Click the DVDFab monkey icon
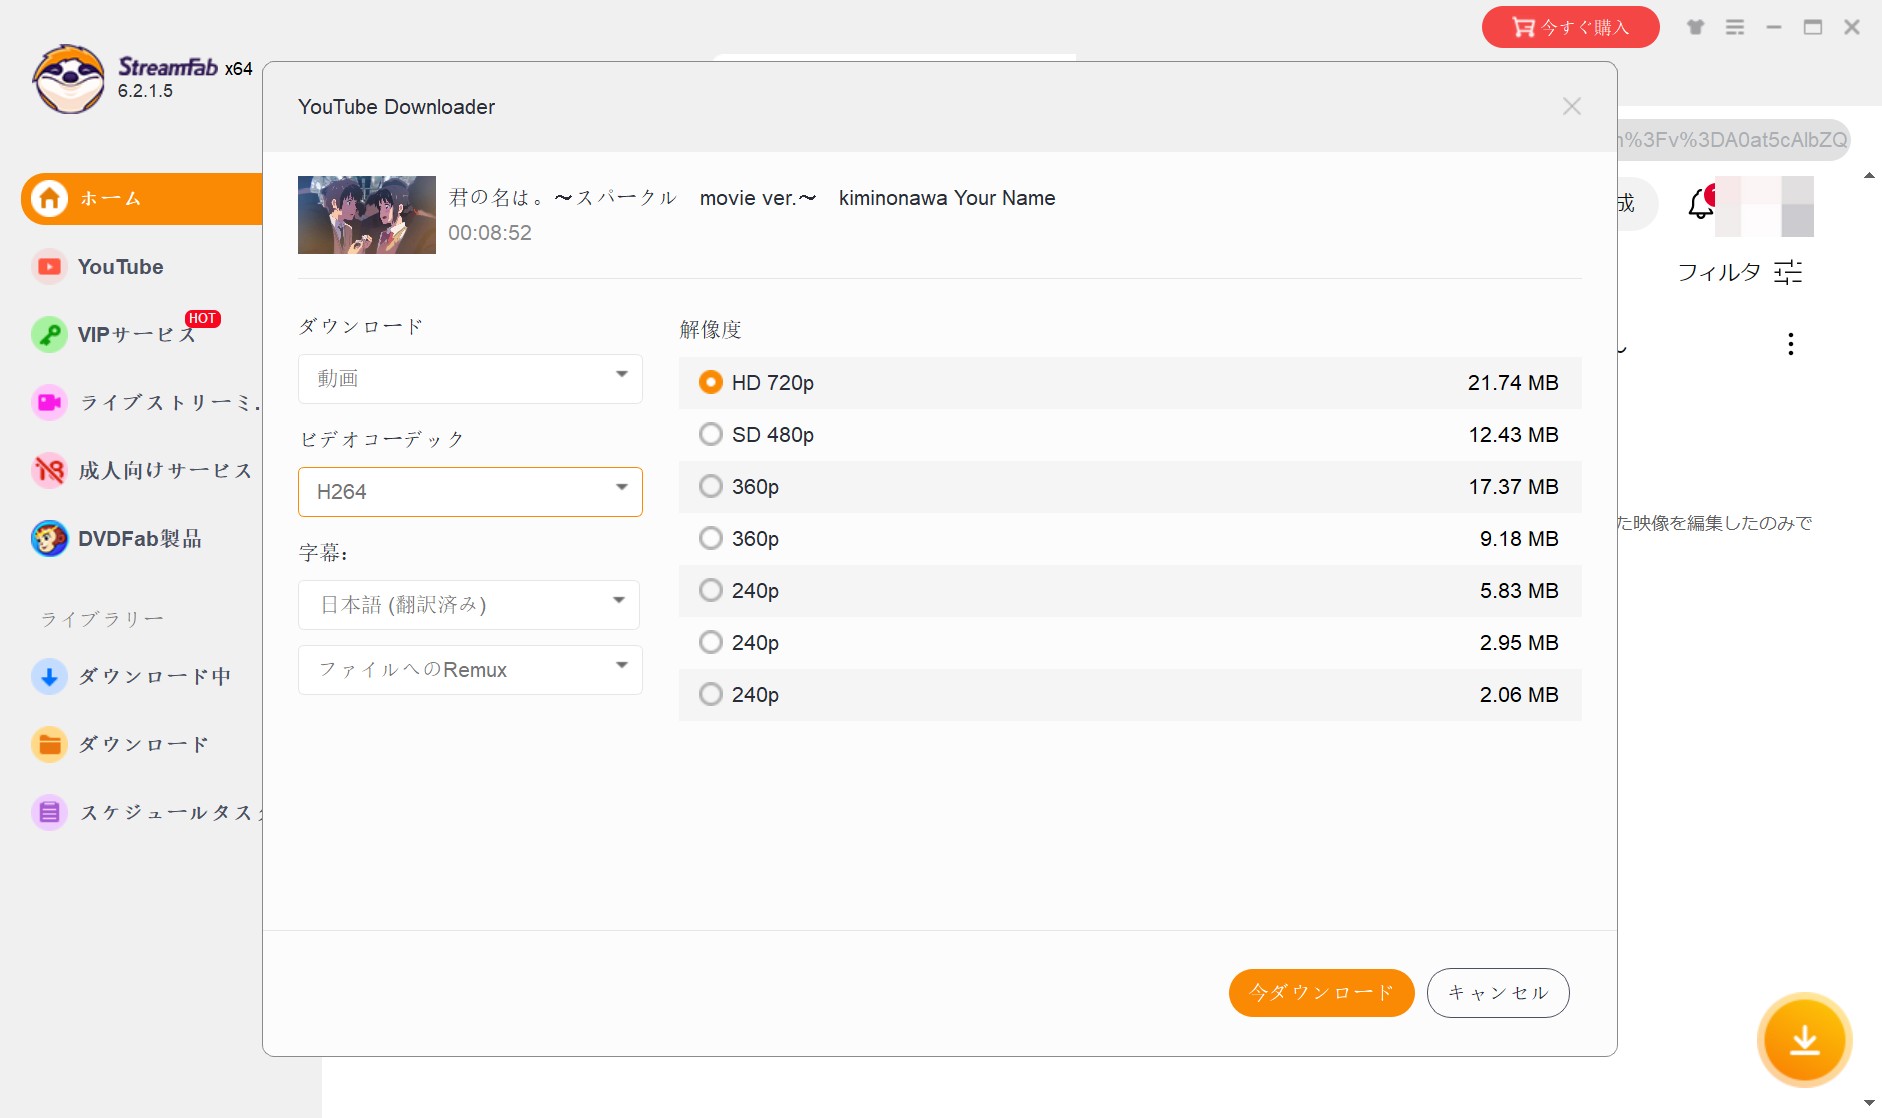This screenshot has height=1118, width=1882. [x=49, y=539]
